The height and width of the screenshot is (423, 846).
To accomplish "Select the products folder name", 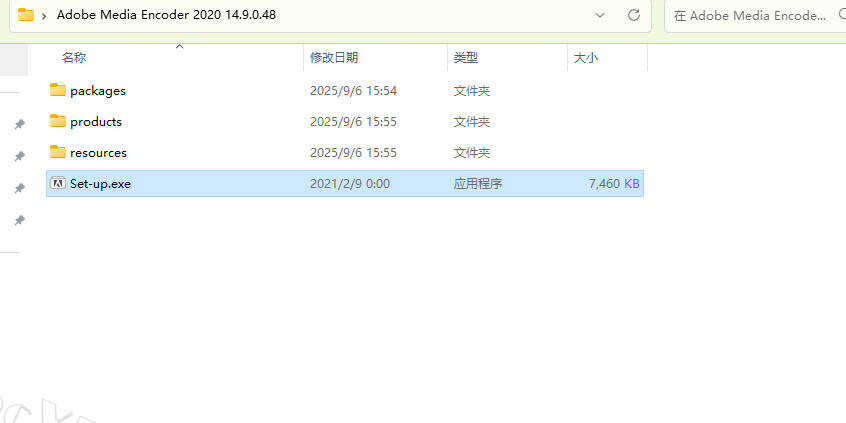I will pyautogui.click(x=96, y=121).
